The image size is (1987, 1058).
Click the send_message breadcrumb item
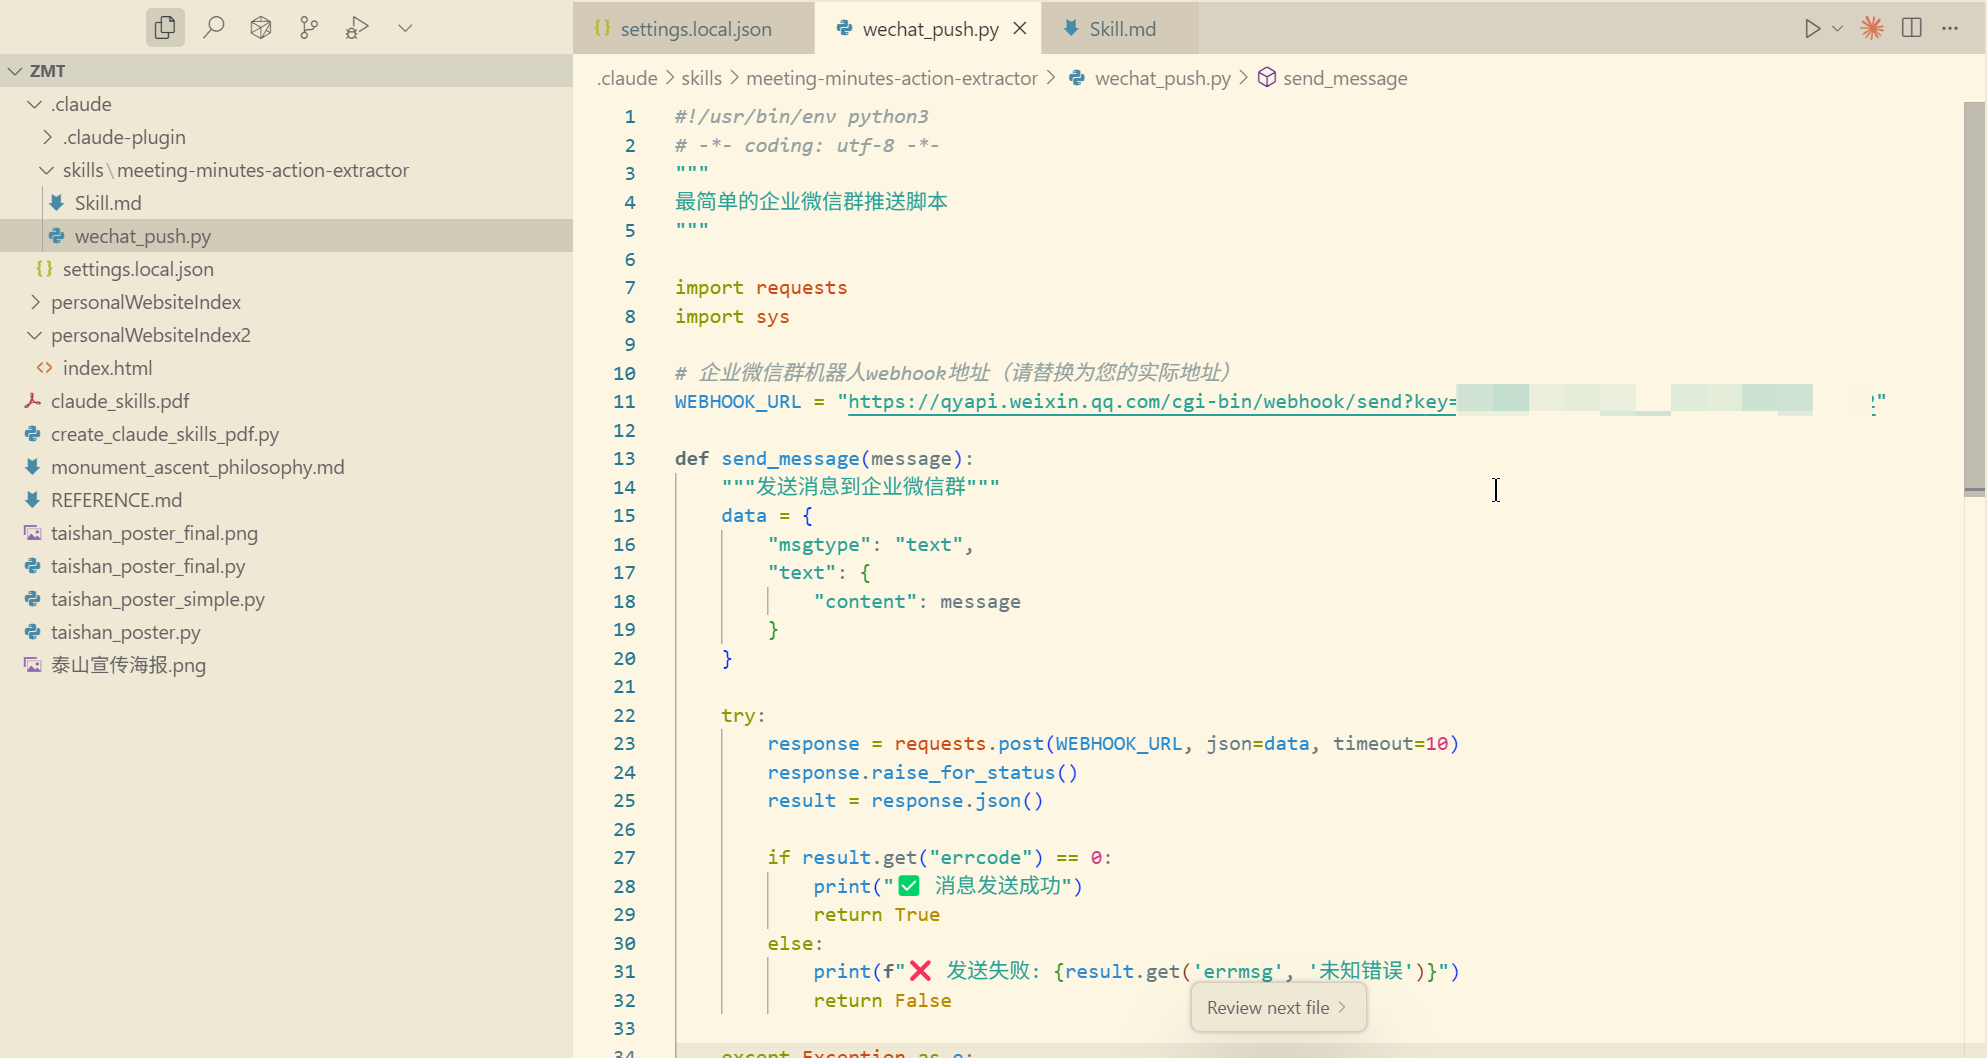pyautogui.click(x=1344, y=78)
